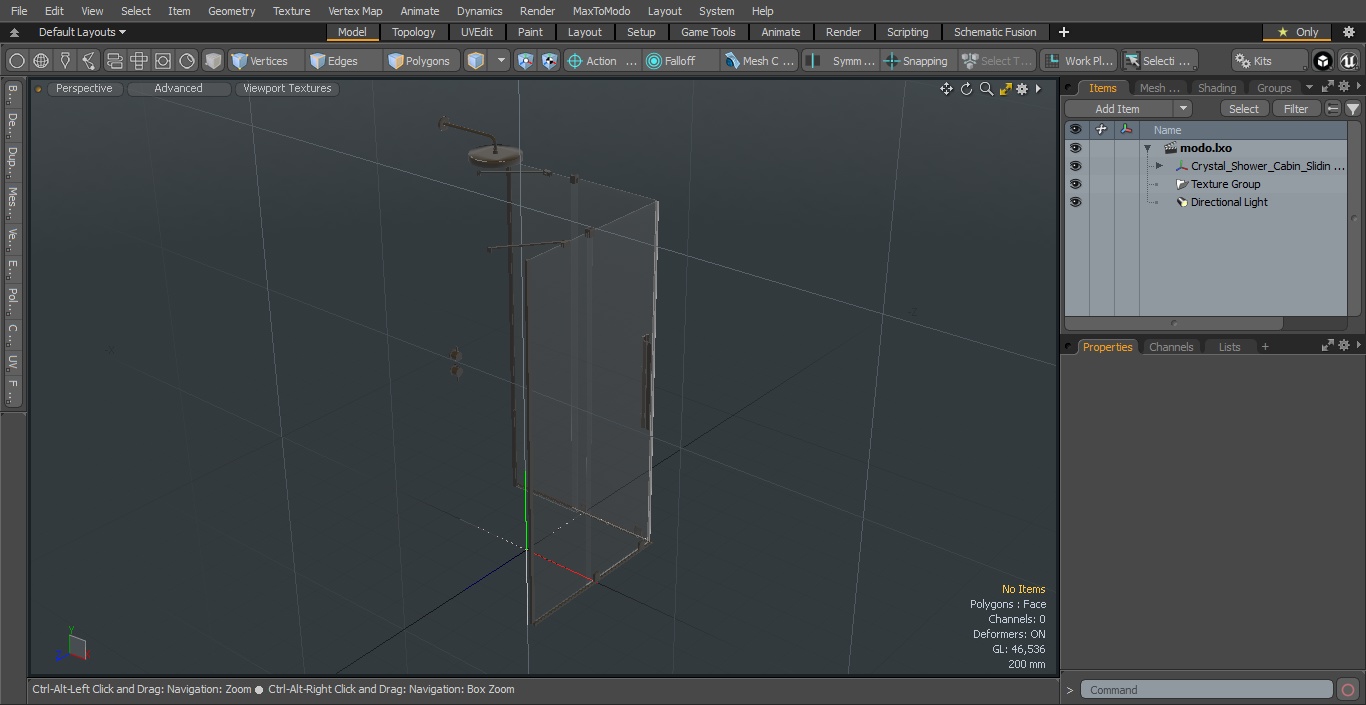Open the Geometry menu
Screen dimensions: 1366x705
(231, 11)
